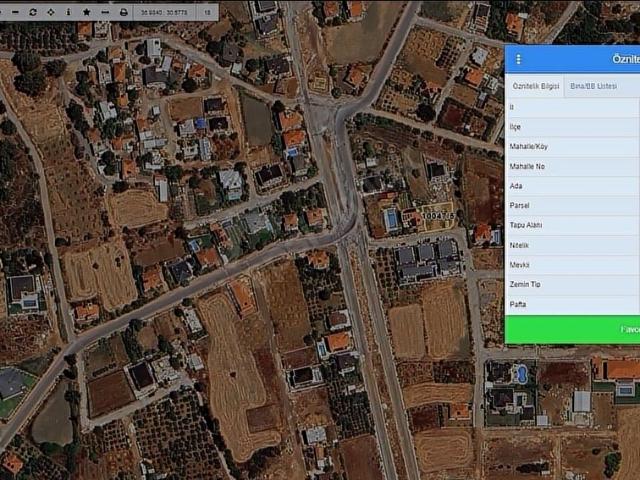Screen dimensions: 640x480
Task: Open the three-dot menu in panel header
Action: coord(518,59)
